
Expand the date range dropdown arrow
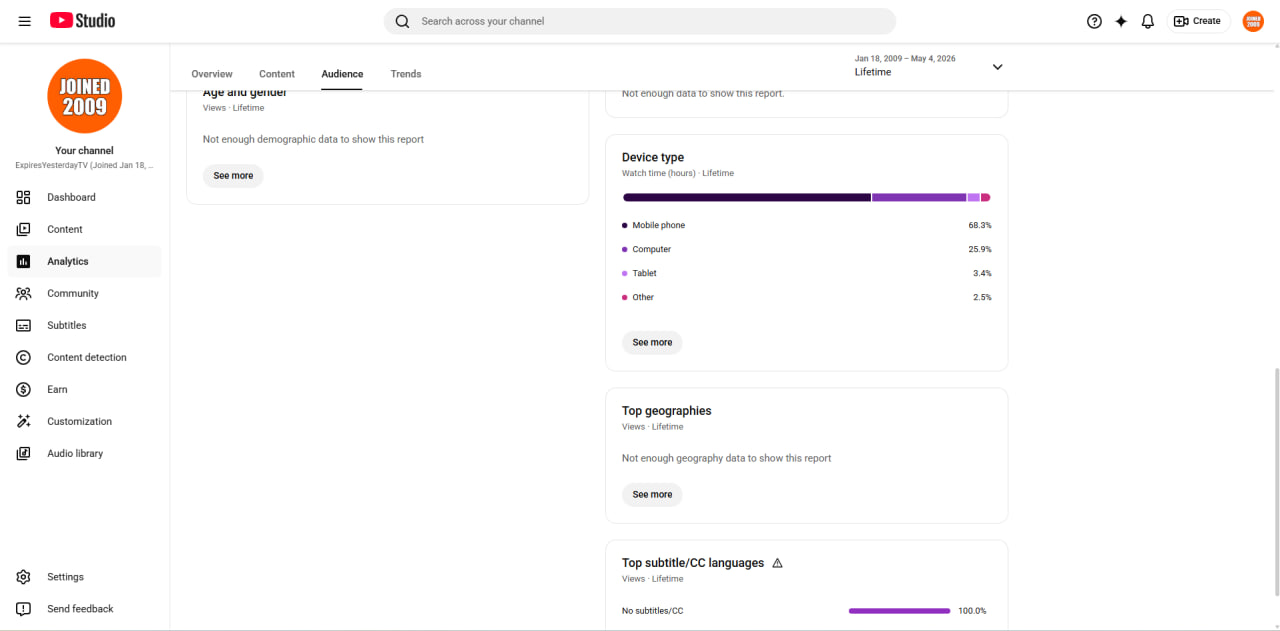(997, 67)
